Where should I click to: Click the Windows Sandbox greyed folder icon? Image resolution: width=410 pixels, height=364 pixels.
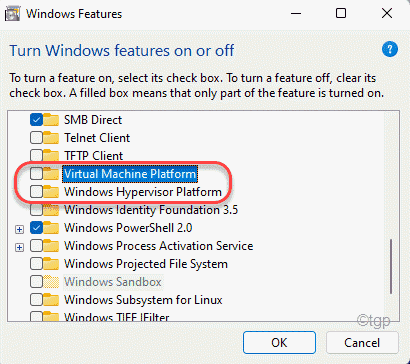point(51,281)
